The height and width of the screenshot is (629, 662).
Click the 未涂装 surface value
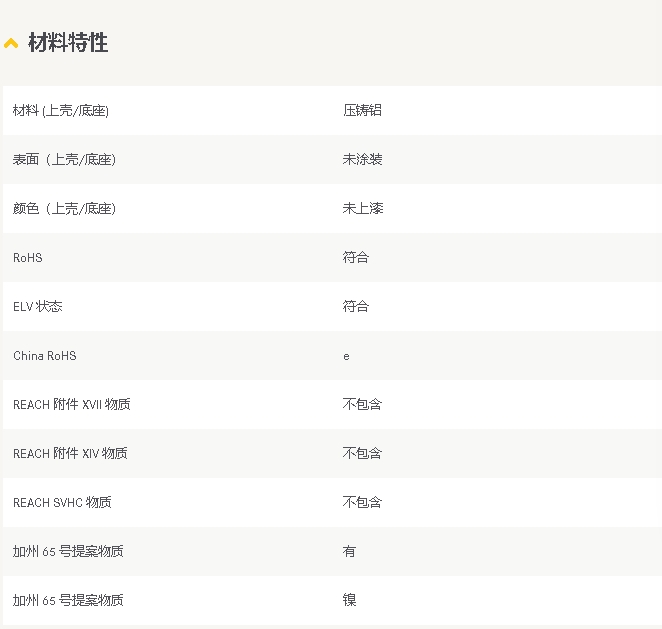pos(362,160)
